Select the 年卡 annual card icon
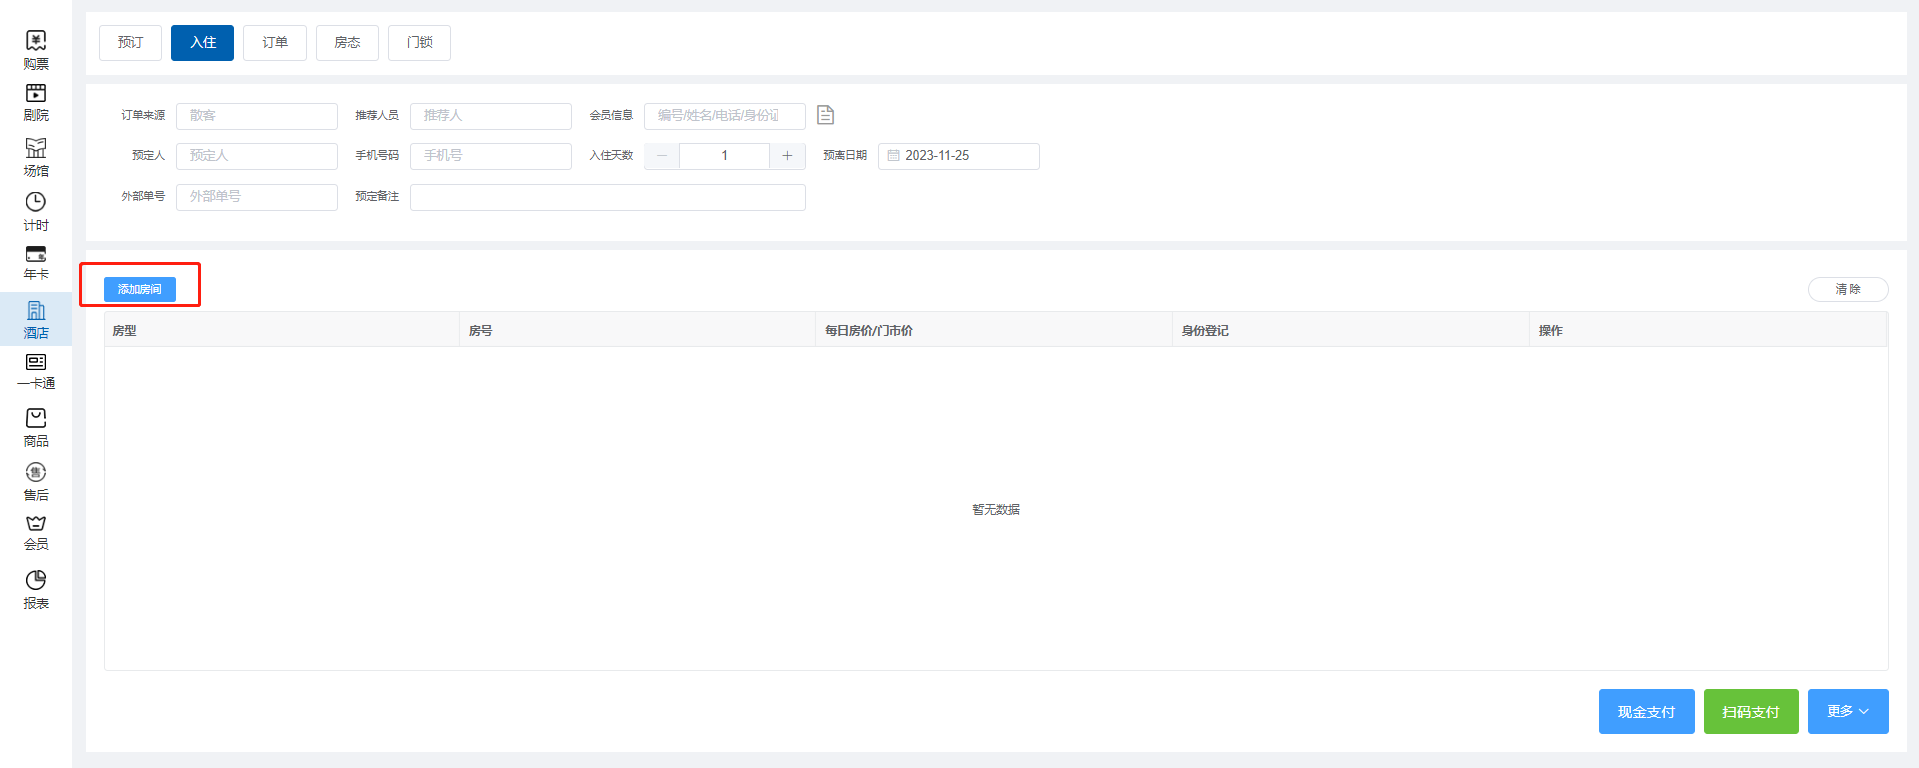The width and height of the screenshot is (1919, 768). coord(36,263)
